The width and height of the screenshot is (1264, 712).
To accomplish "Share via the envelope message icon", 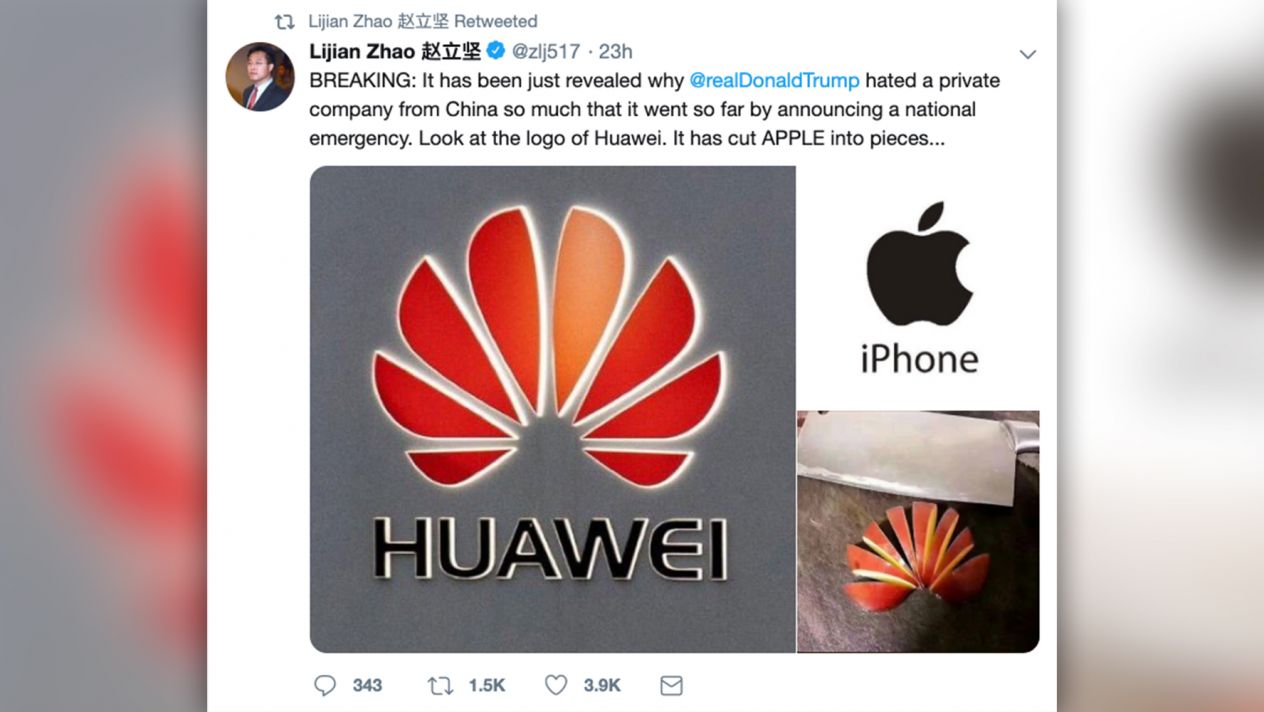I will point(671,685).
